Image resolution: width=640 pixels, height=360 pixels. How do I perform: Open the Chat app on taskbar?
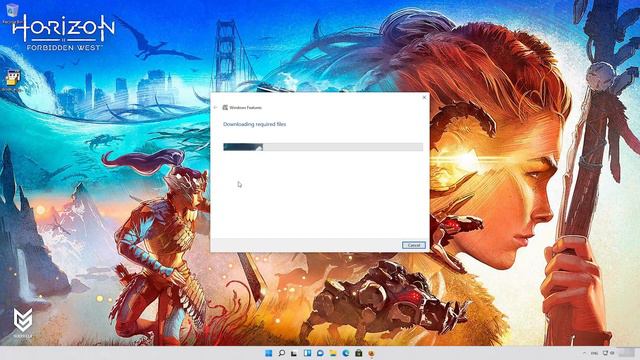coord(320,353)
